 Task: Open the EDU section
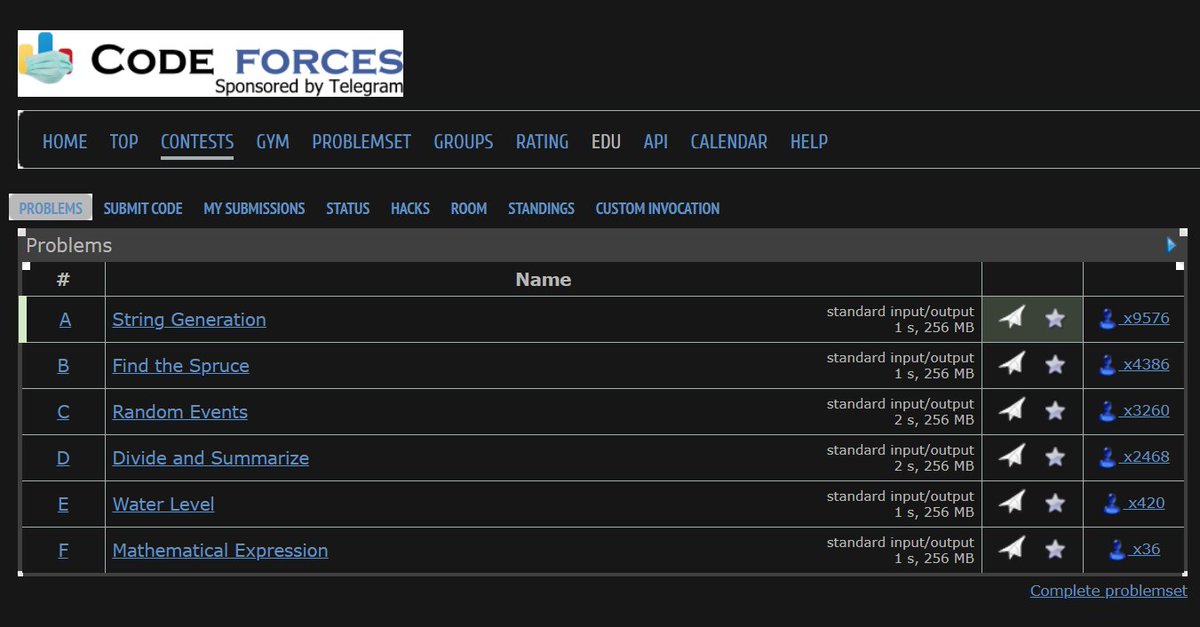(606, 142)
